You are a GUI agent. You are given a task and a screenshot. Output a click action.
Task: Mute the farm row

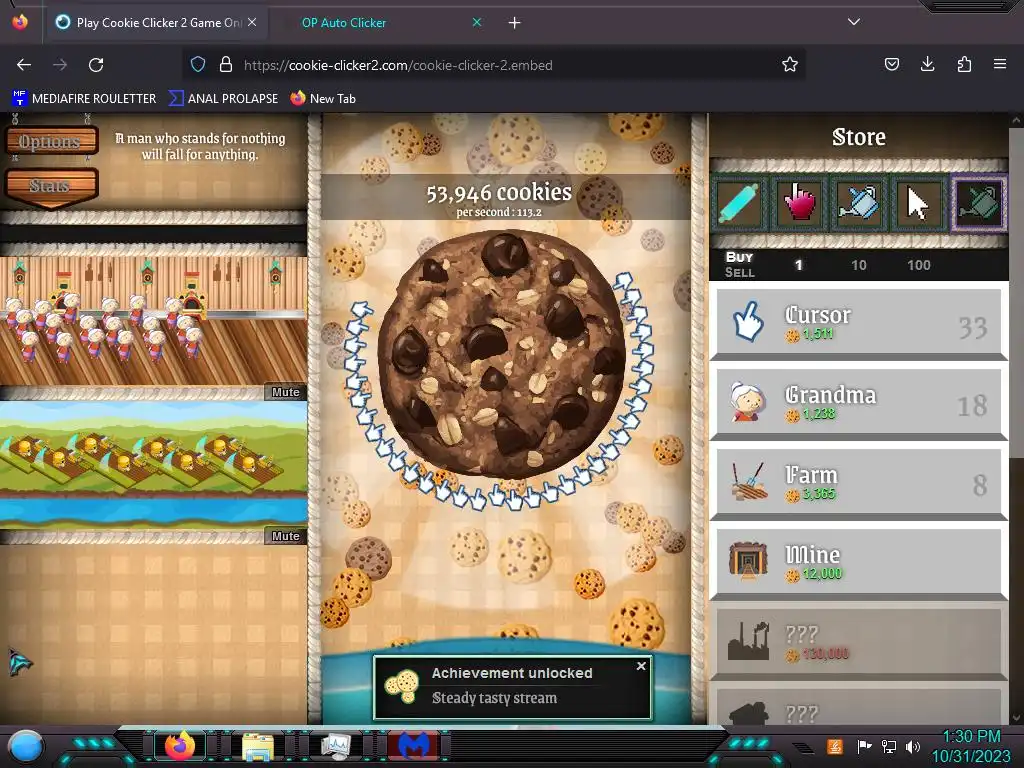pos(285,536)
